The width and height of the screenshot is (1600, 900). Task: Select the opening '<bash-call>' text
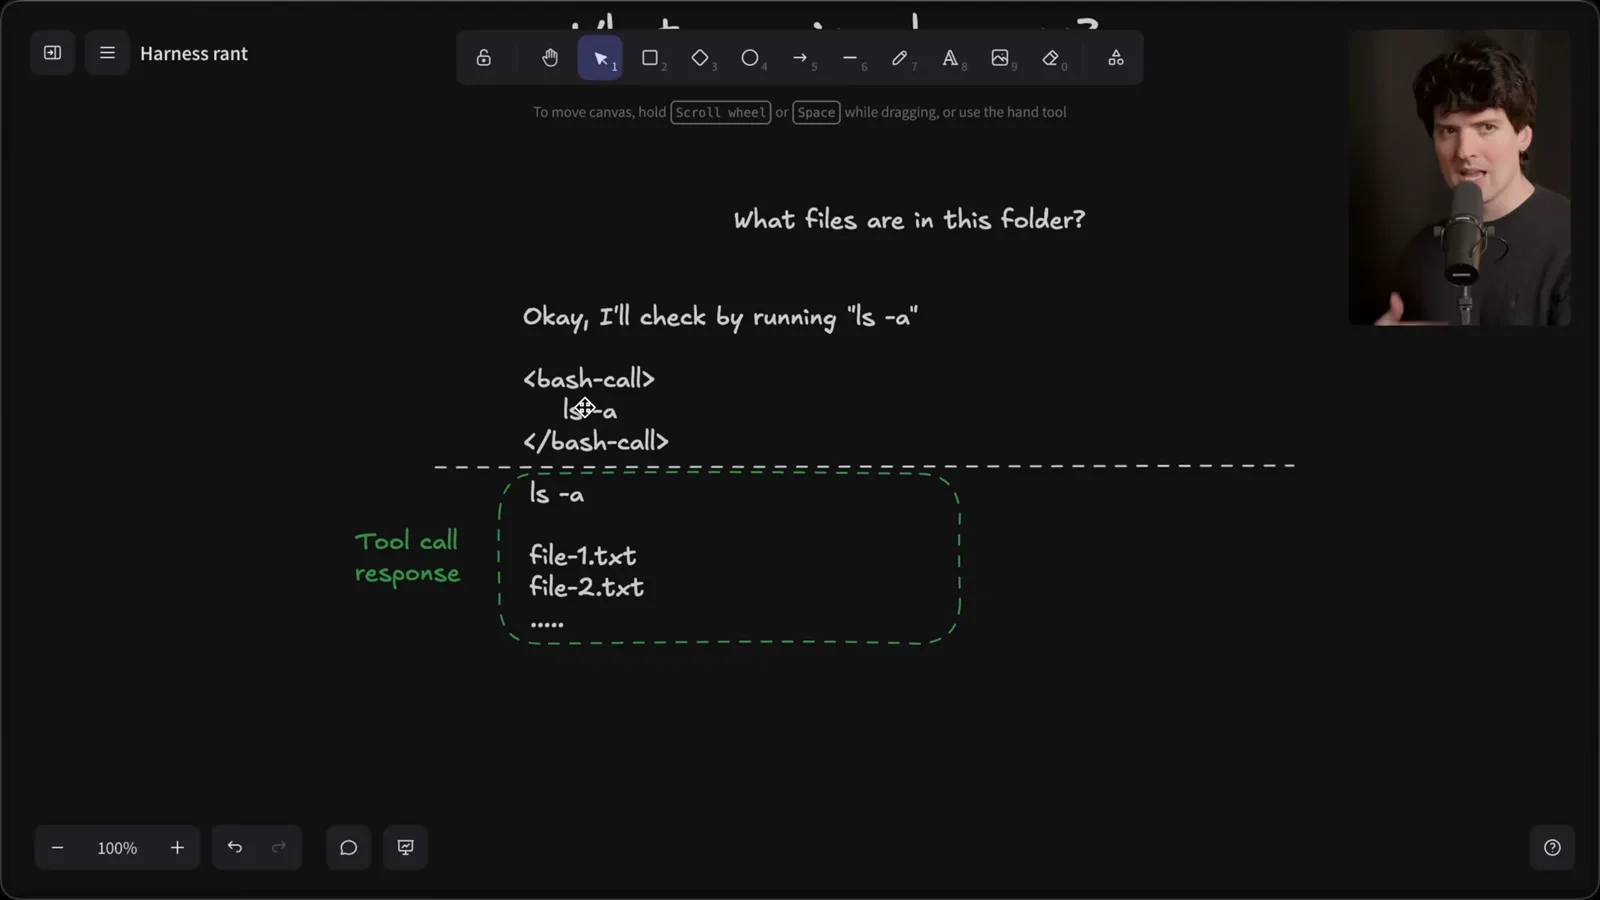589,379
